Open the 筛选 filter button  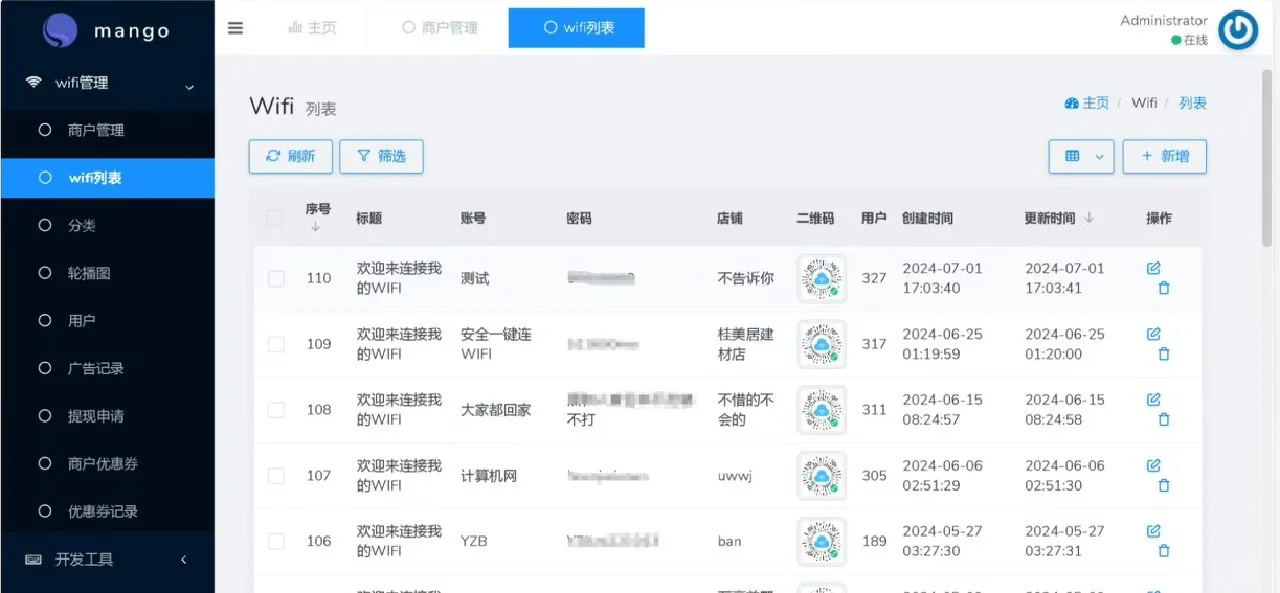pos(381,156)
